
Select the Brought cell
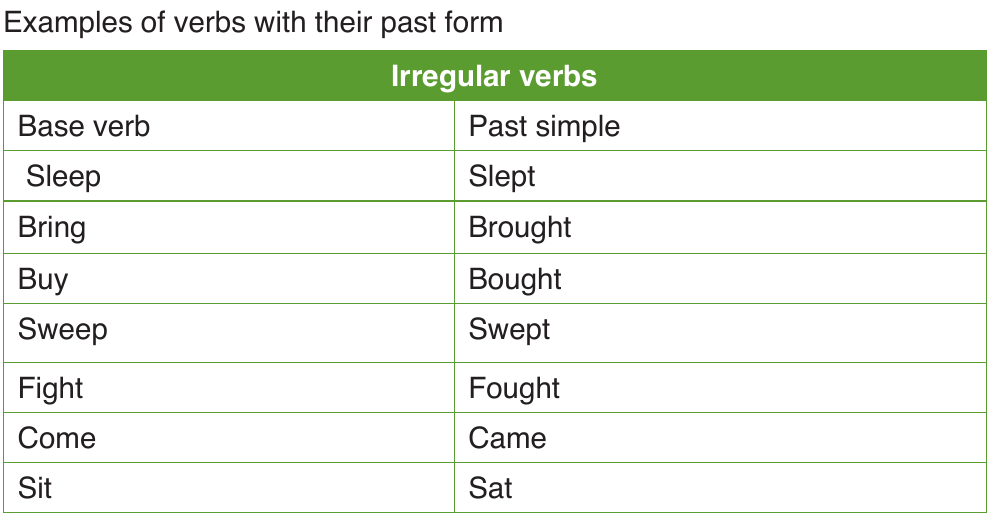(x=720, y=228)
